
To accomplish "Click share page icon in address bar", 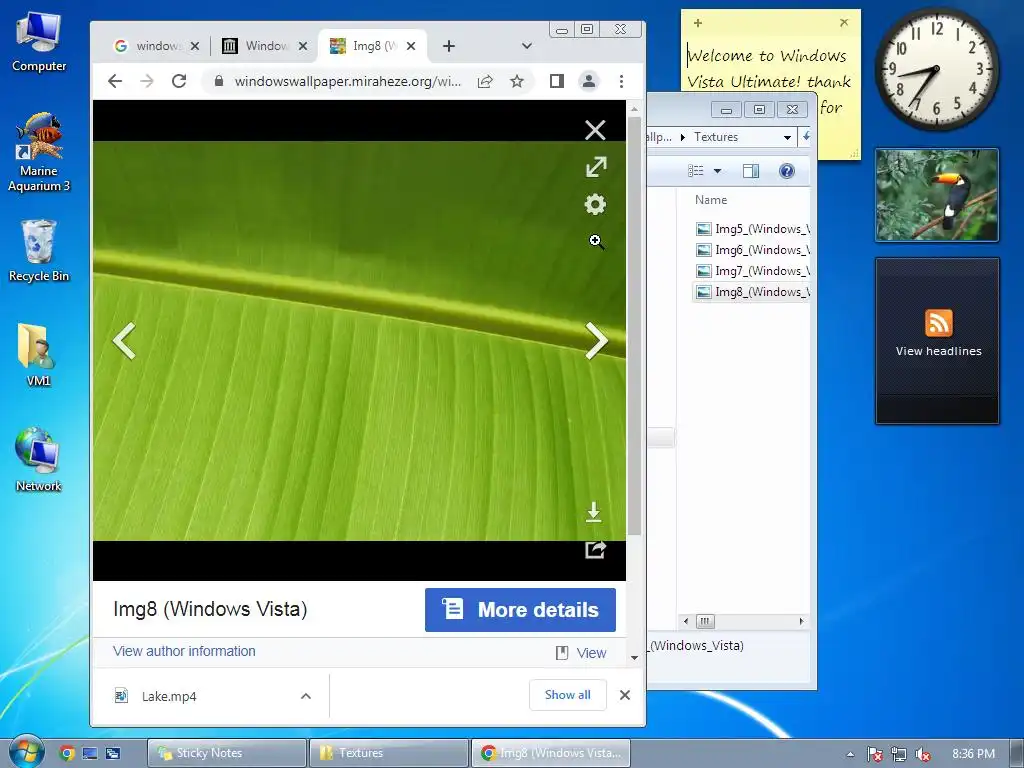I will point(485,82).
